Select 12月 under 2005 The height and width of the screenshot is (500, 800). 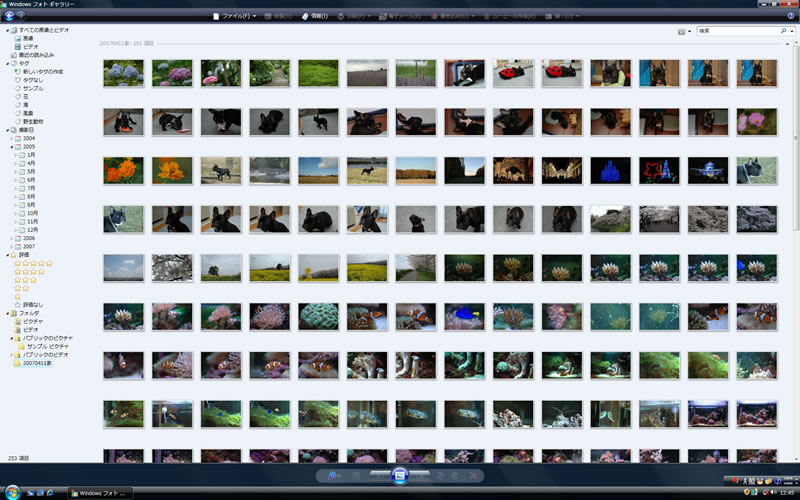pyautogui.click(x=32, y=230)
